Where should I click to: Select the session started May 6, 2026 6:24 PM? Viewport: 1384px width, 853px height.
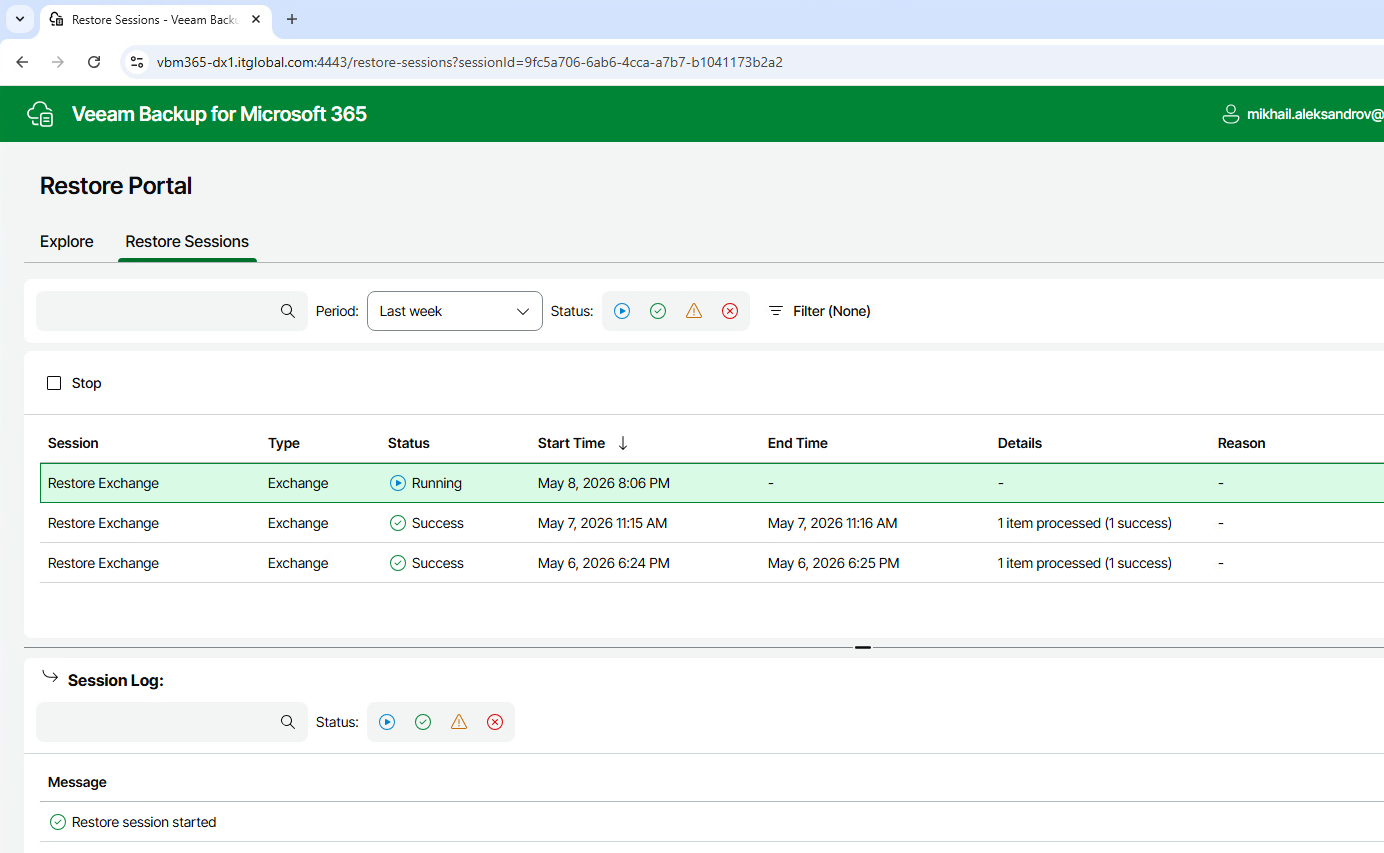[x=712, y=563]
